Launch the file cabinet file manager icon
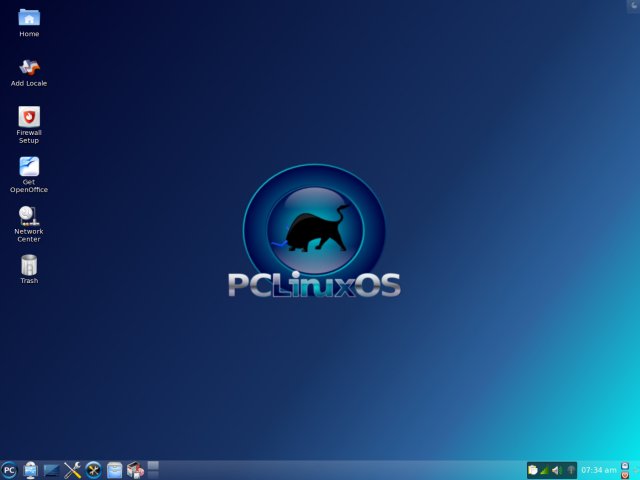The height and width of the screenshot is (480, 640). pos(115,470)
